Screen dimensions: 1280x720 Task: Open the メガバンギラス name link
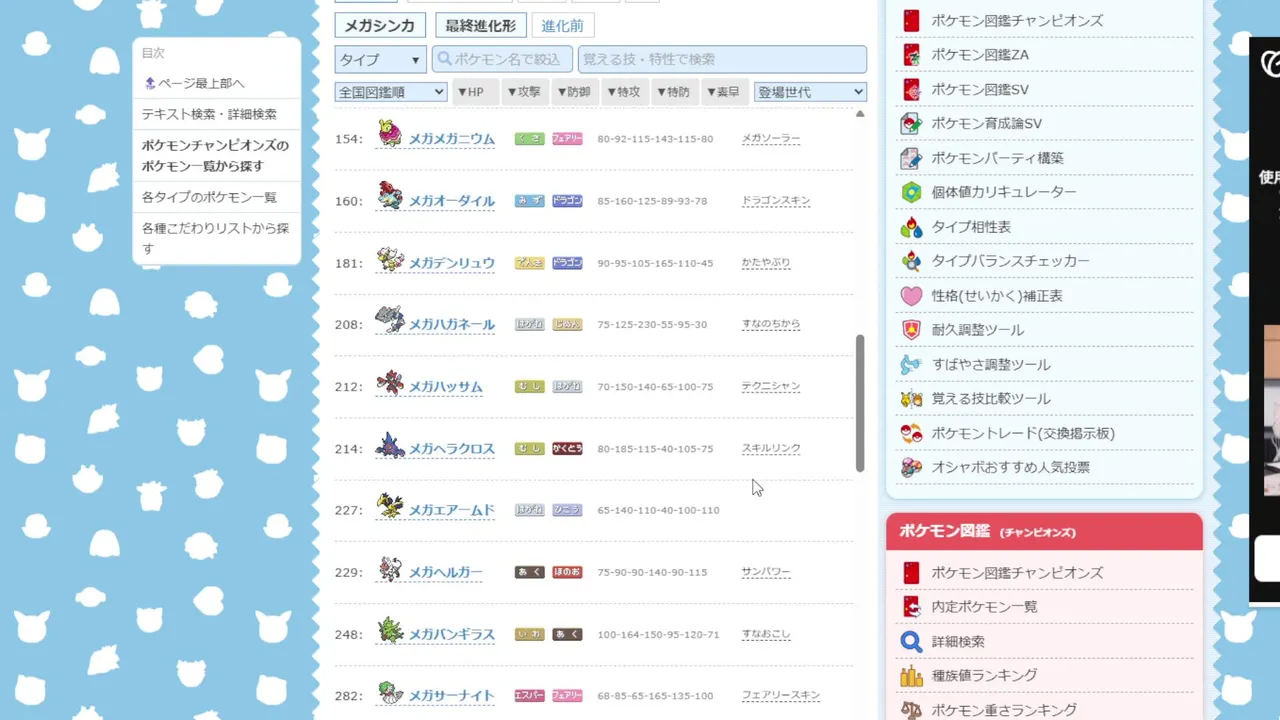coord(451,635)
